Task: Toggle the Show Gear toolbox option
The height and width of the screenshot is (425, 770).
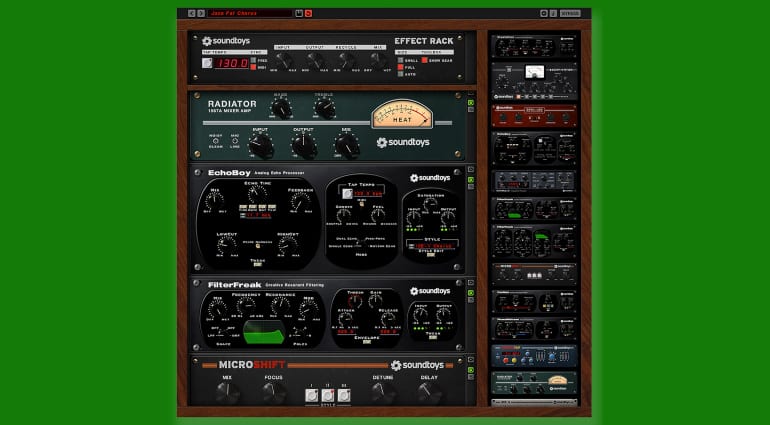Action: [x=424, y=60]
